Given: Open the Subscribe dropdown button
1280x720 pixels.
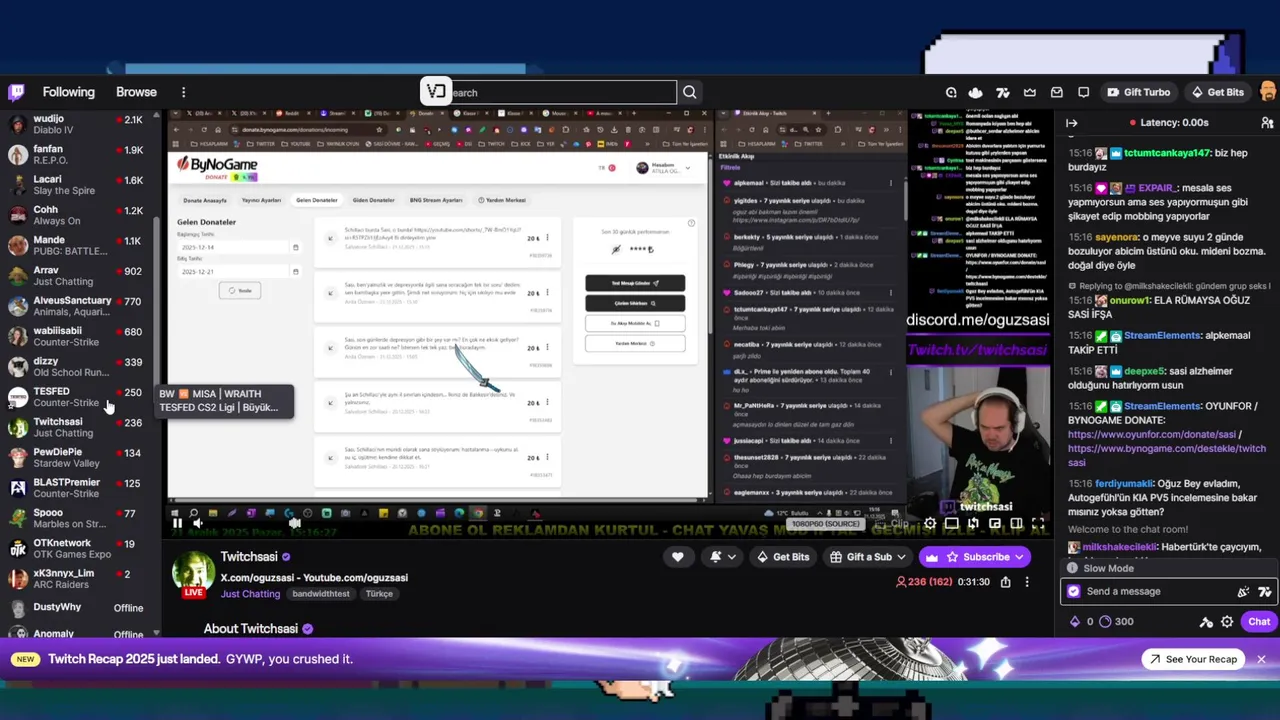Looking at the screenshot, I should pyautogui.click(x=975, y=557).
